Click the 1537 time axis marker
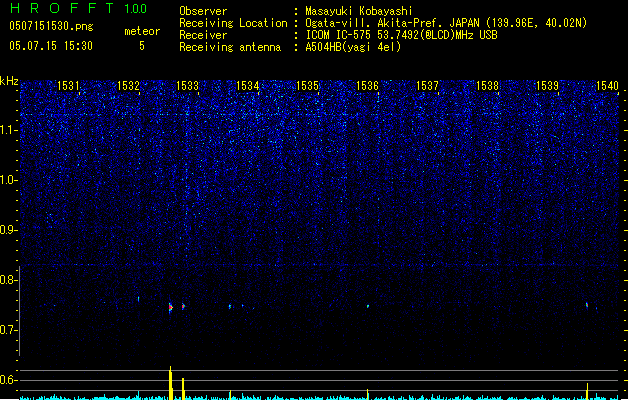 click(x=427, y=86)
